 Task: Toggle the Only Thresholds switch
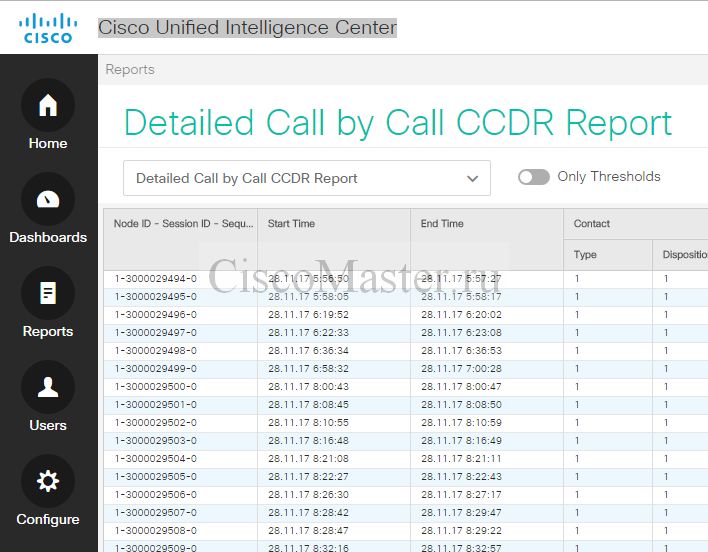[534, 177]
